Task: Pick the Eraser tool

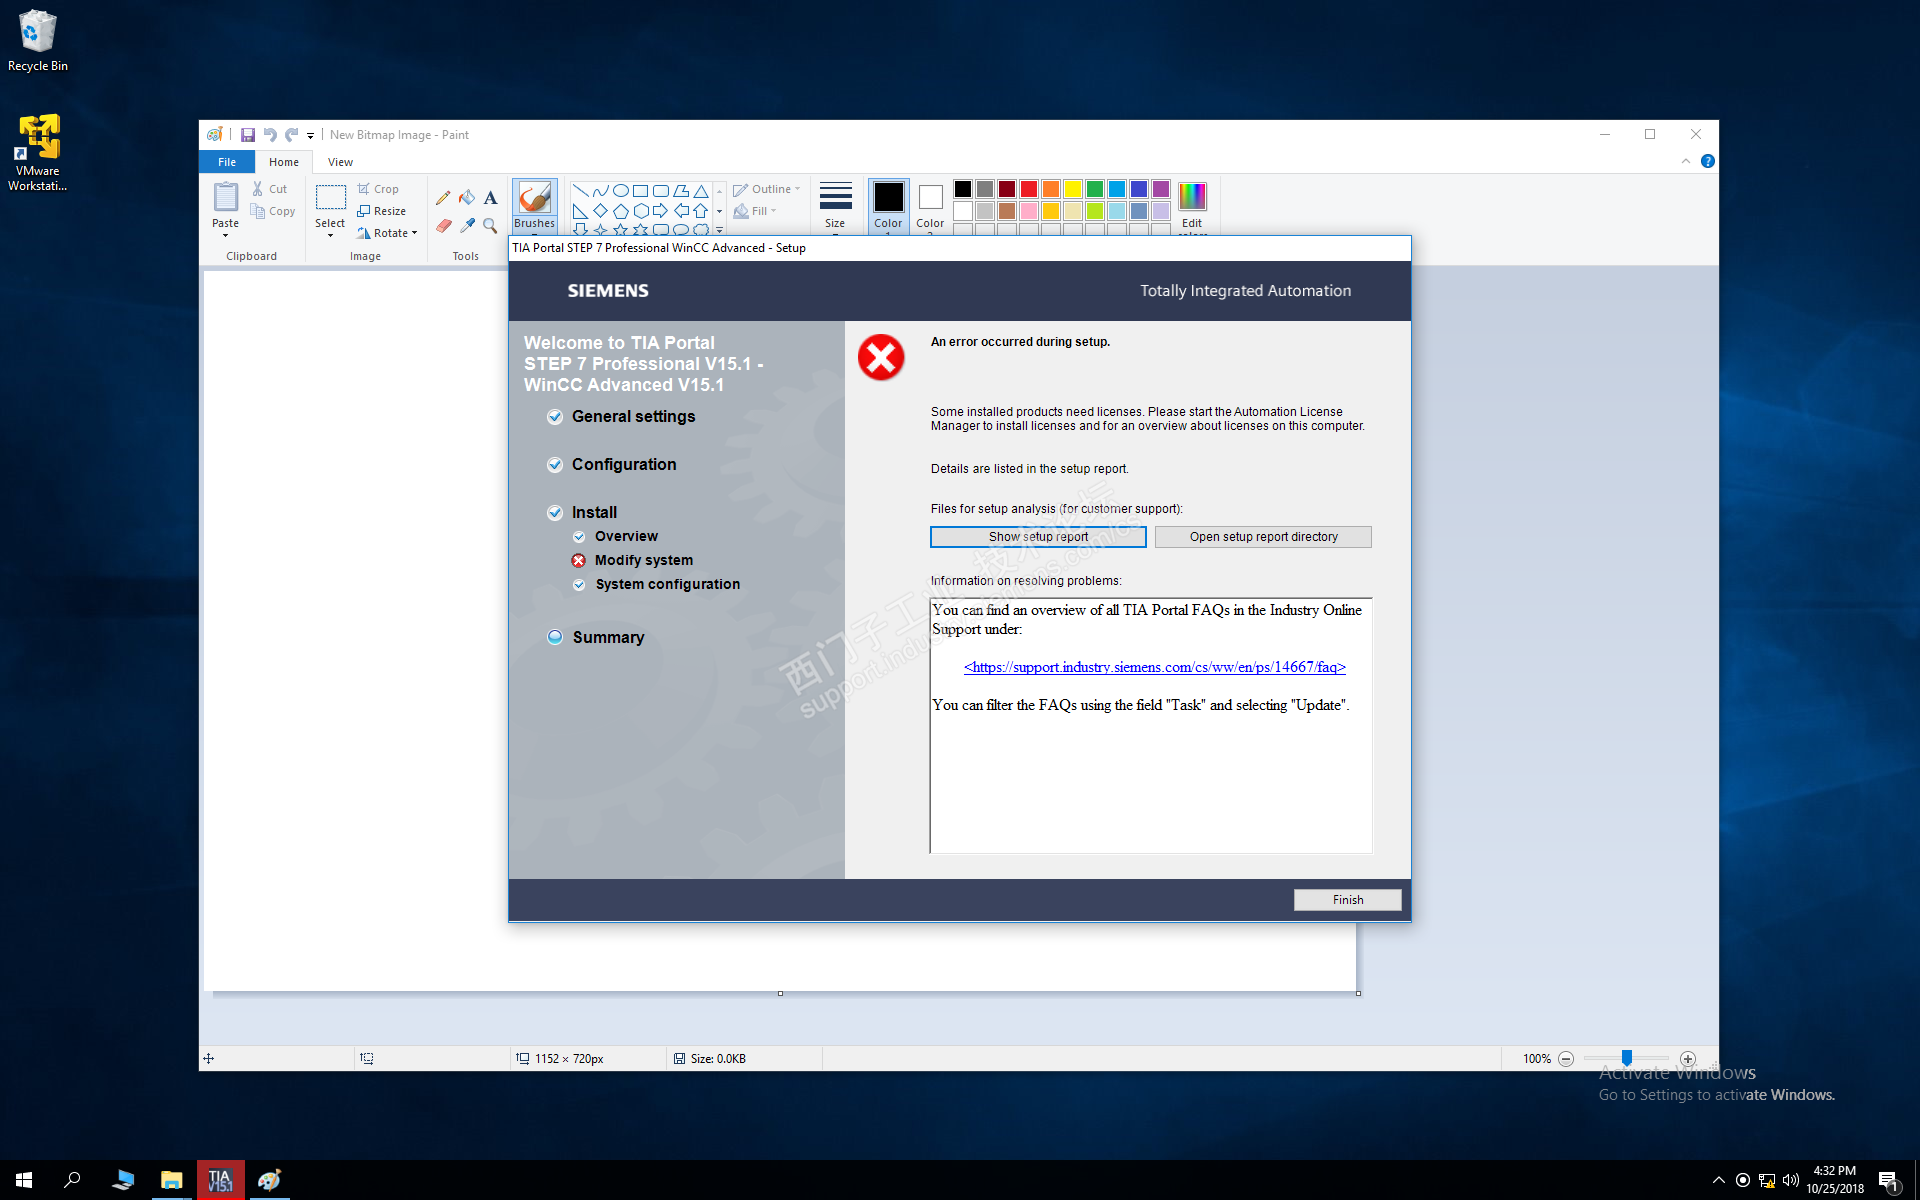Action: pyautogui.click(x=443, y=226)
